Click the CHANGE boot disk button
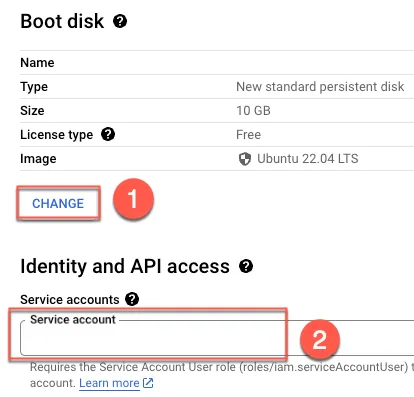Screen dimensions: 414x397 point(58,203)
